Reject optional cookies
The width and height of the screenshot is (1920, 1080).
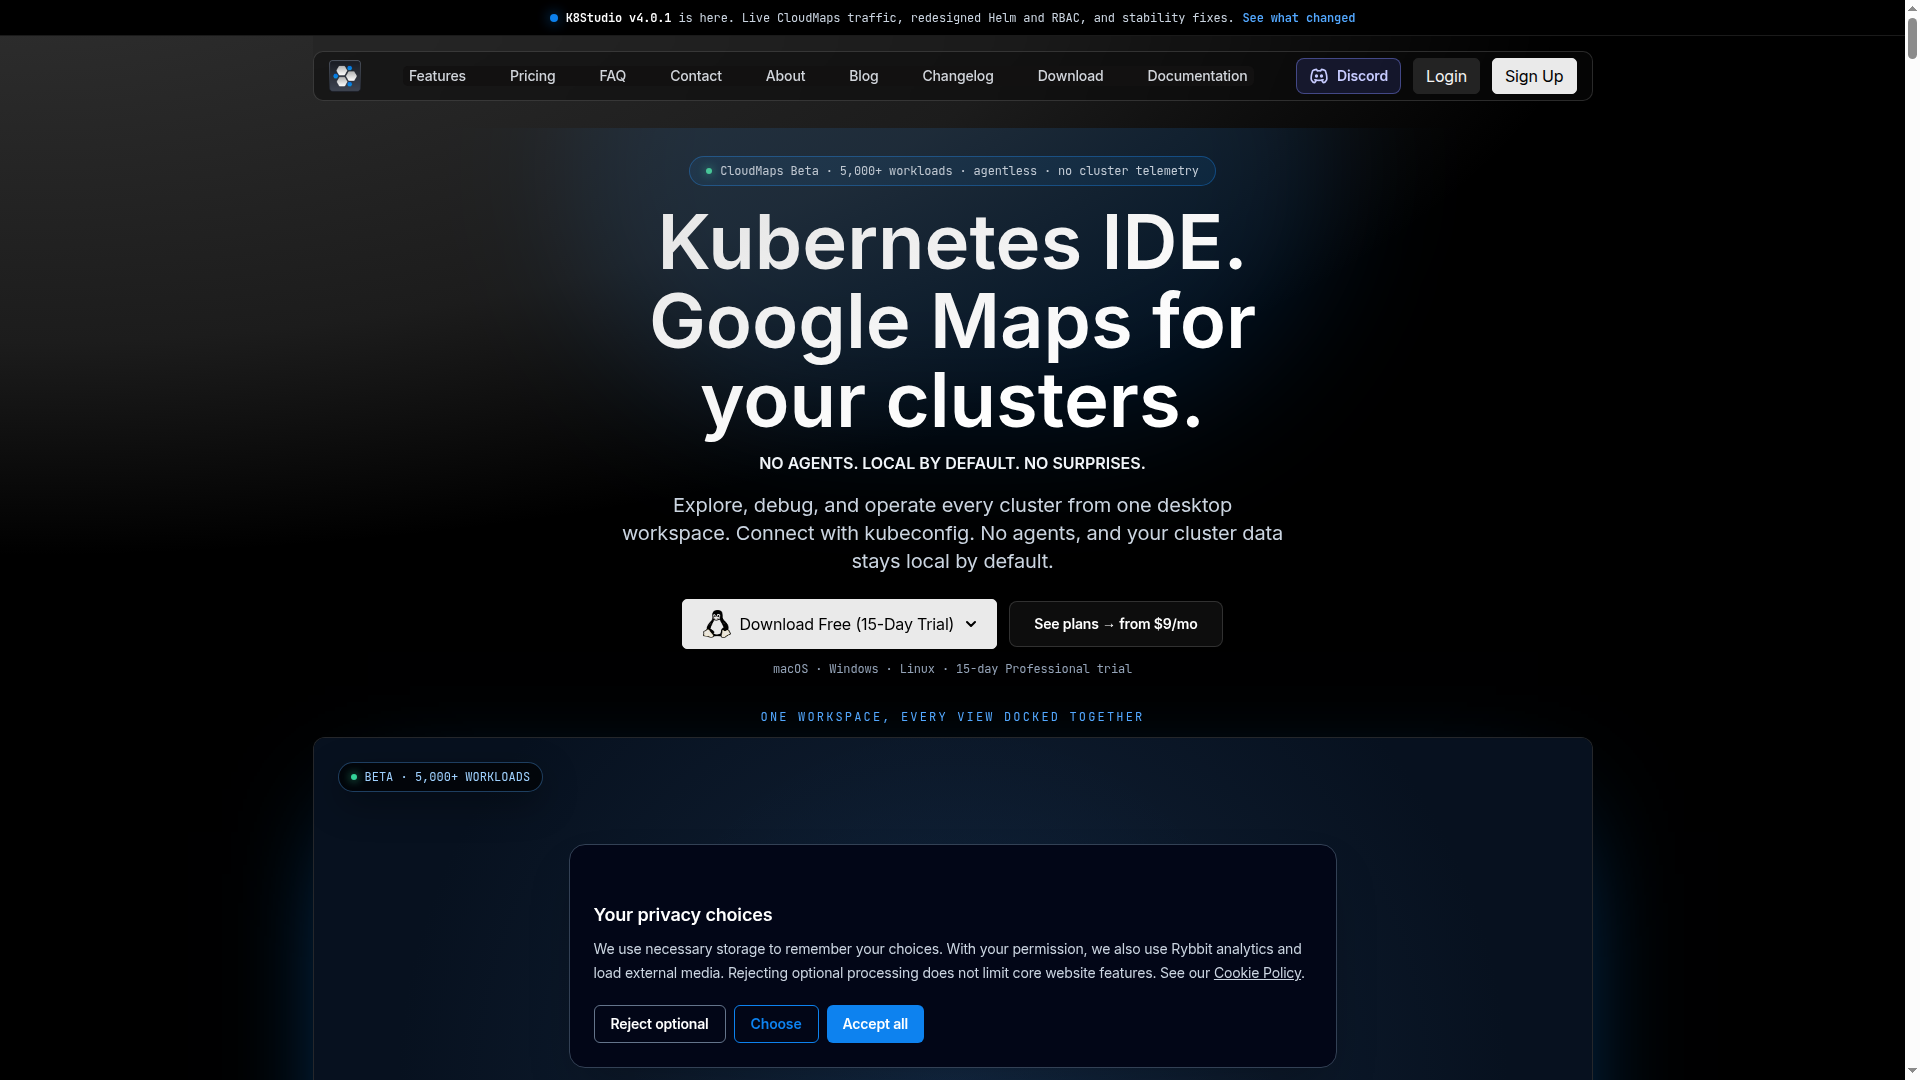point(659,1024)
